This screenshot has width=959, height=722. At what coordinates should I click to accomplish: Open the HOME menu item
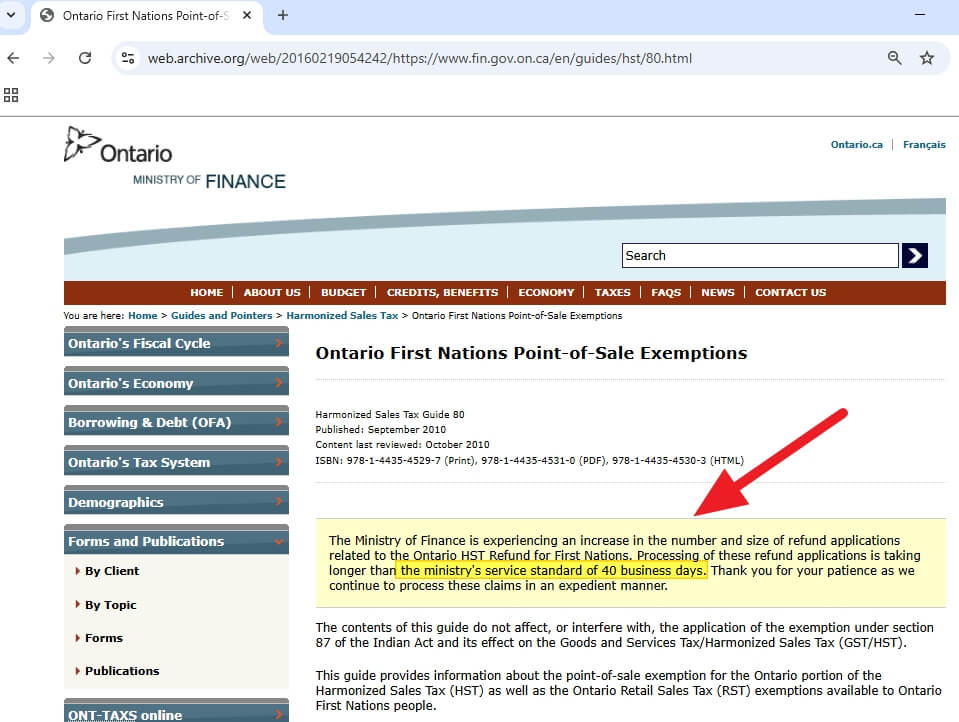[207, 292]
